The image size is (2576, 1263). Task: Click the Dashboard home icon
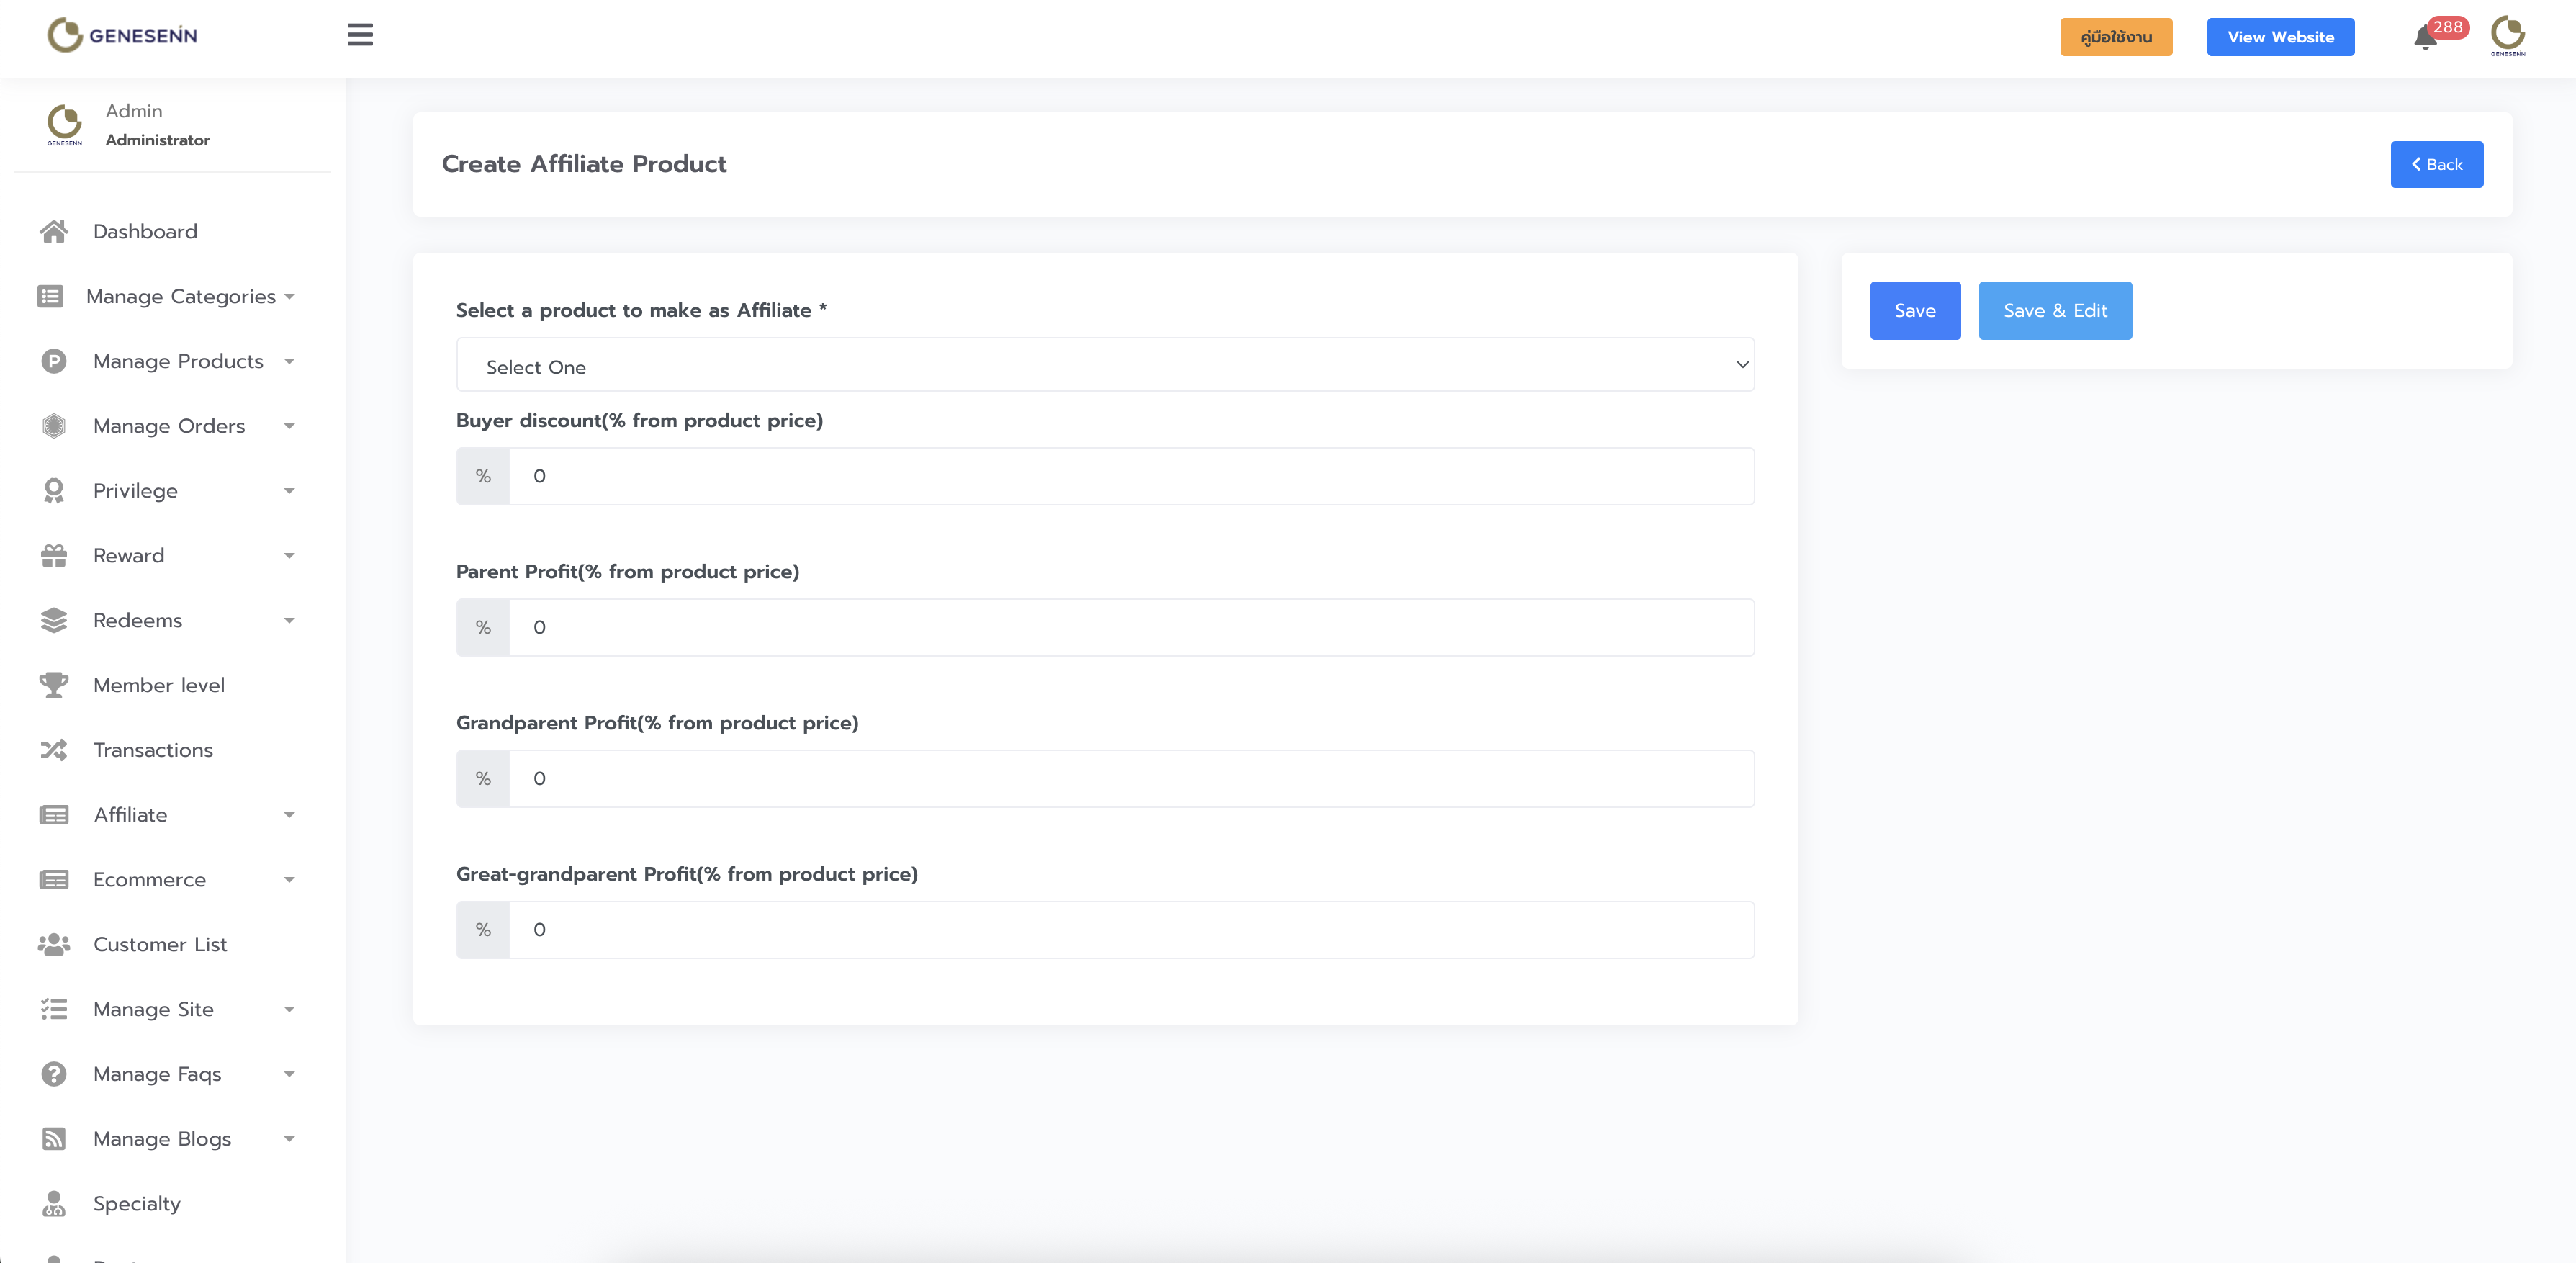click(54, 232)
